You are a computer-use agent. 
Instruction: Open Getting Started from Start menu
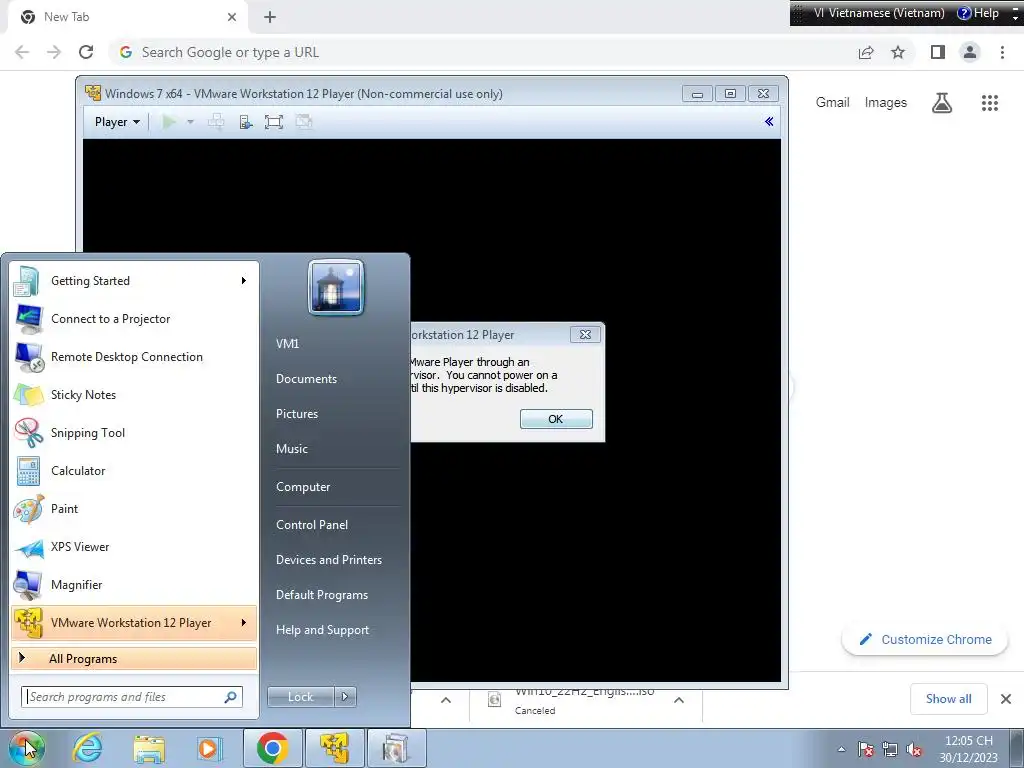134,281
